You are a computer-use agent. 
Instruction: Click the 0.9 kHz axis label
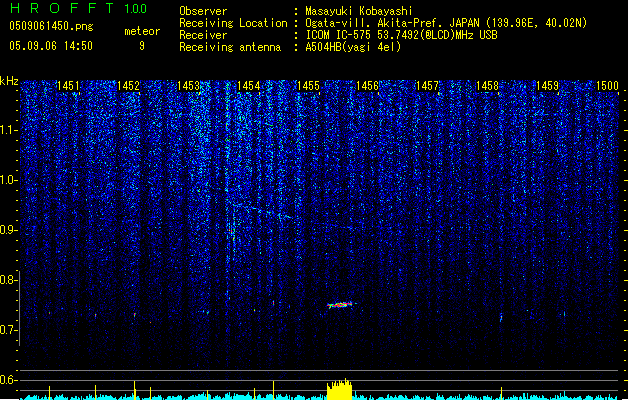9,230
